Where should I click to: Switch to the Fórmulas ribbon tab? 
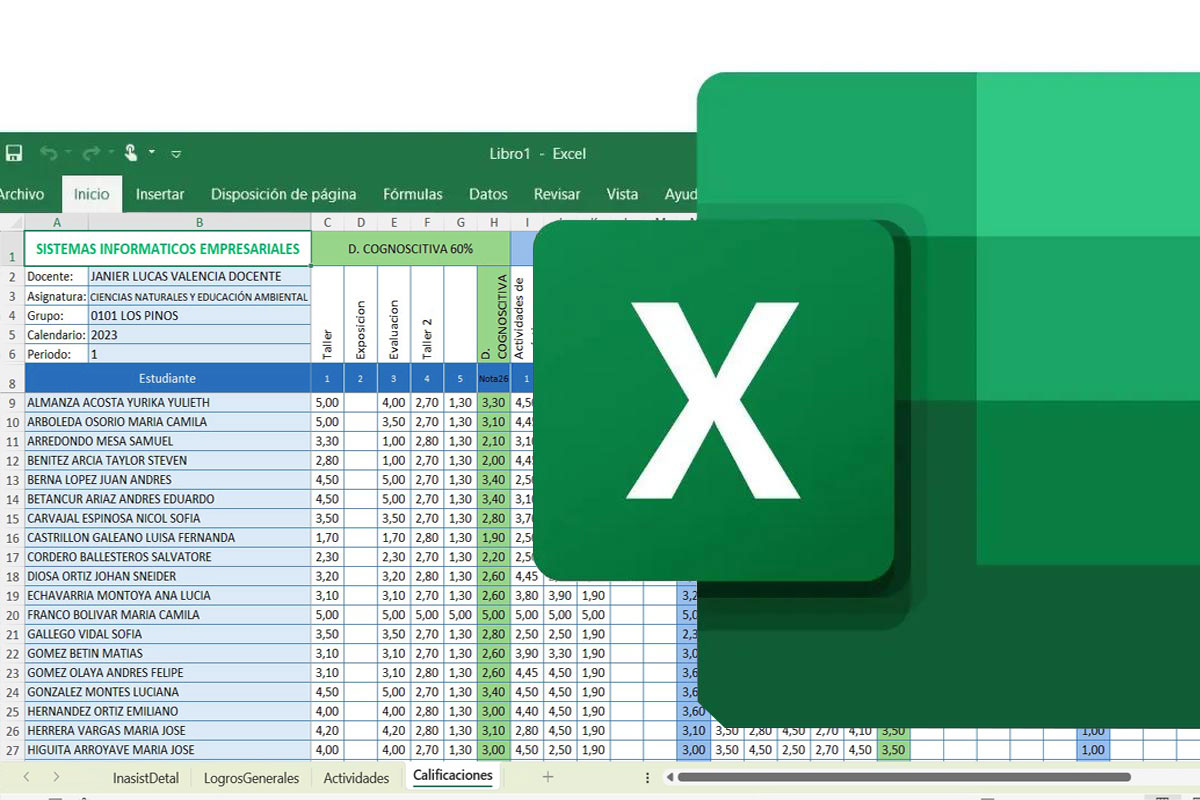413,194
